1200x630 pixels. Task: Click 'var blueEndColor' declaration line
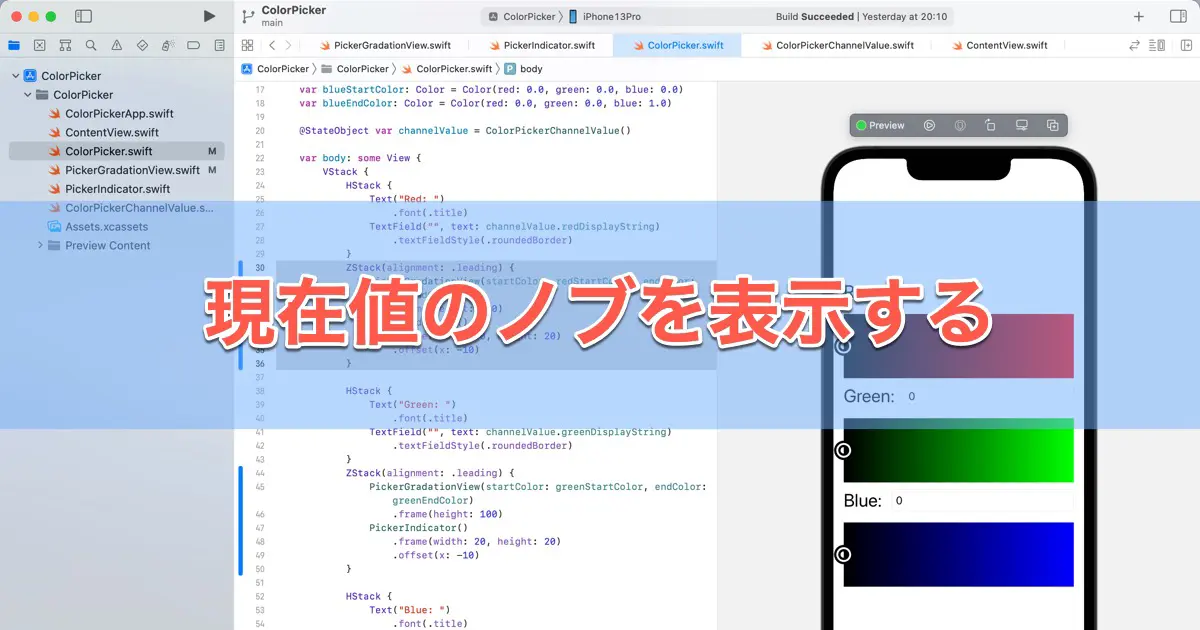pyautogui.click(x=485, y=103)
